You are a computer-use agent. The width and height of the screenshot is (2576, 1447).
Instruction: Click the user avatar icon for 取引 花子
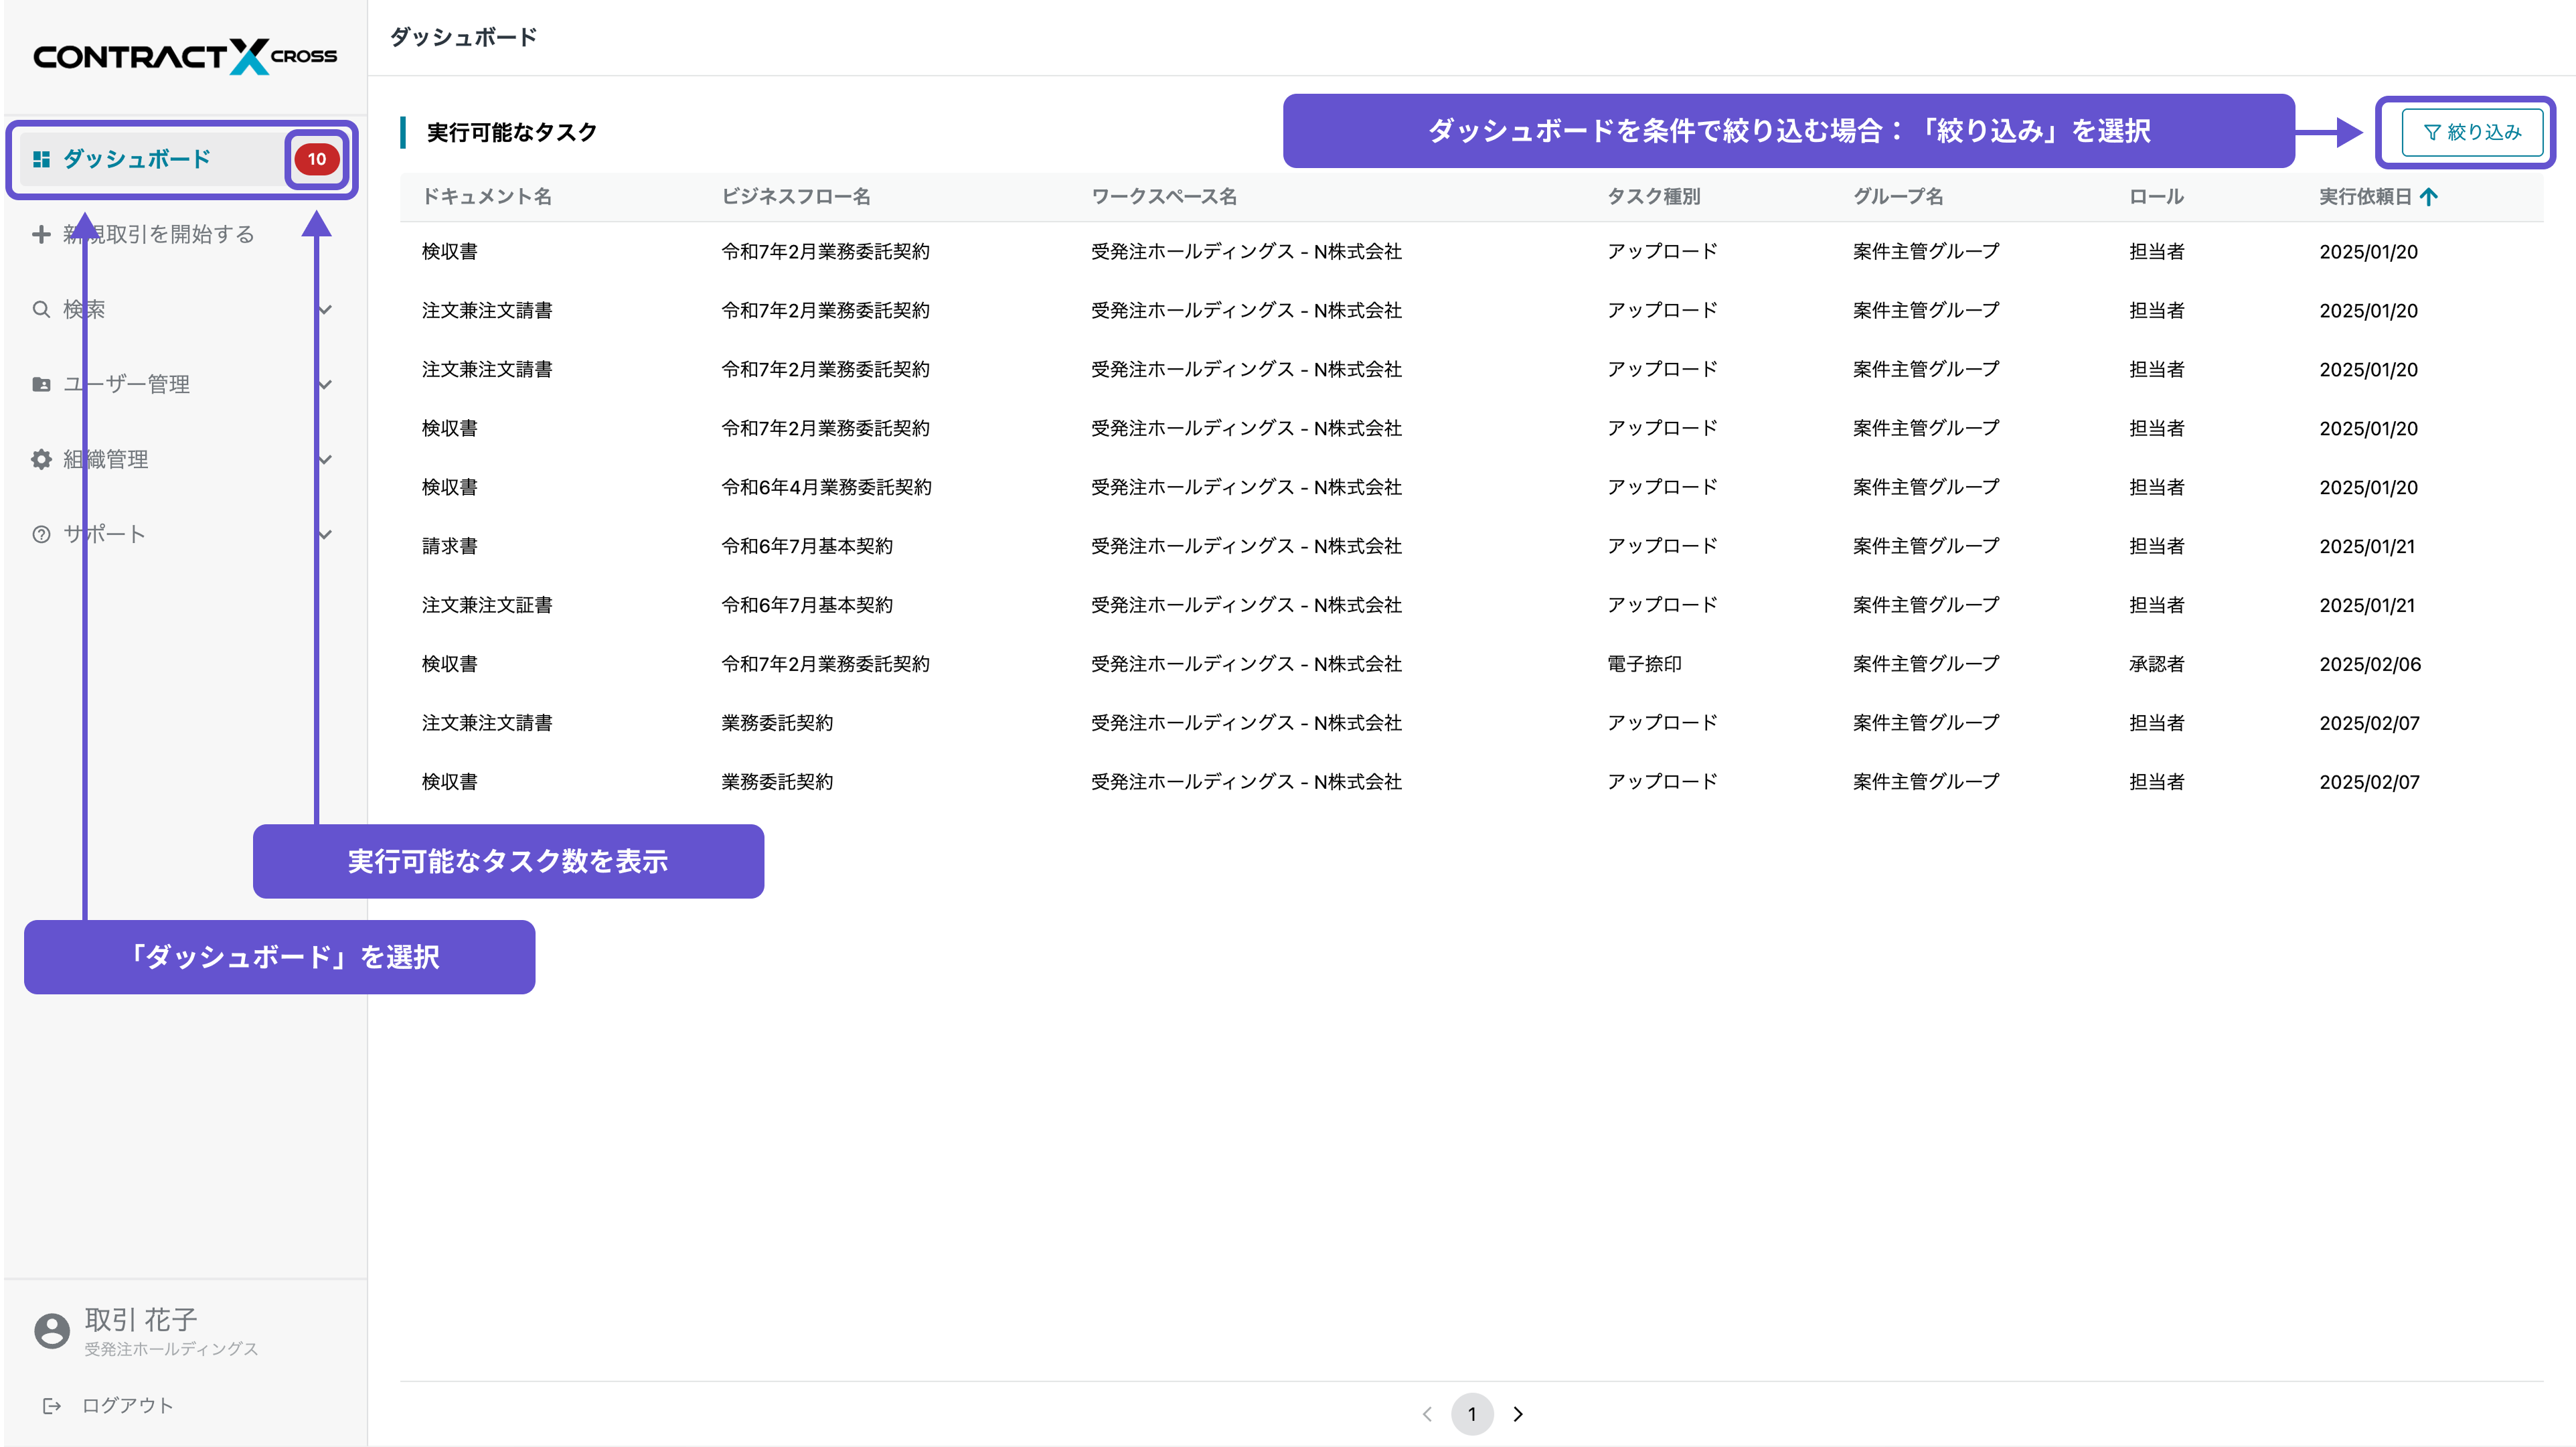pyautogui.click(x=51, y=1330)
